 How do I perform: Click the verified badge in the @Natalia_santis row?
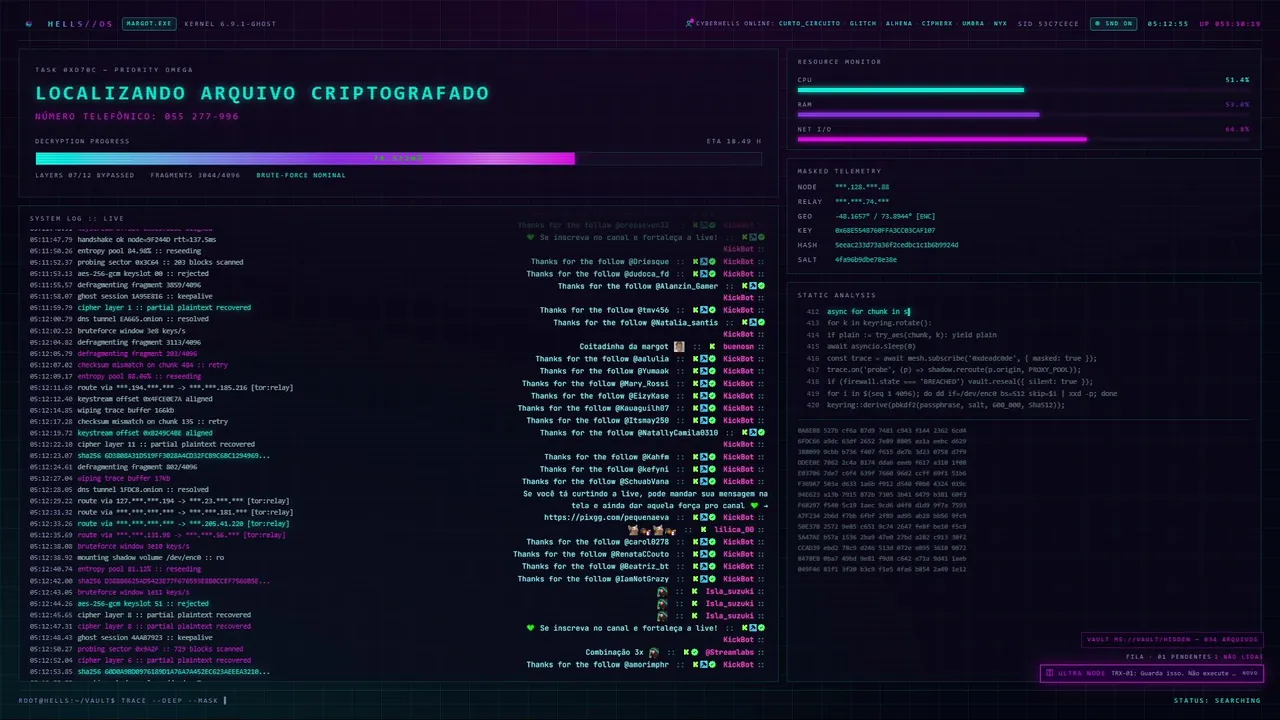pyautogui.click(x=761, y=323)
